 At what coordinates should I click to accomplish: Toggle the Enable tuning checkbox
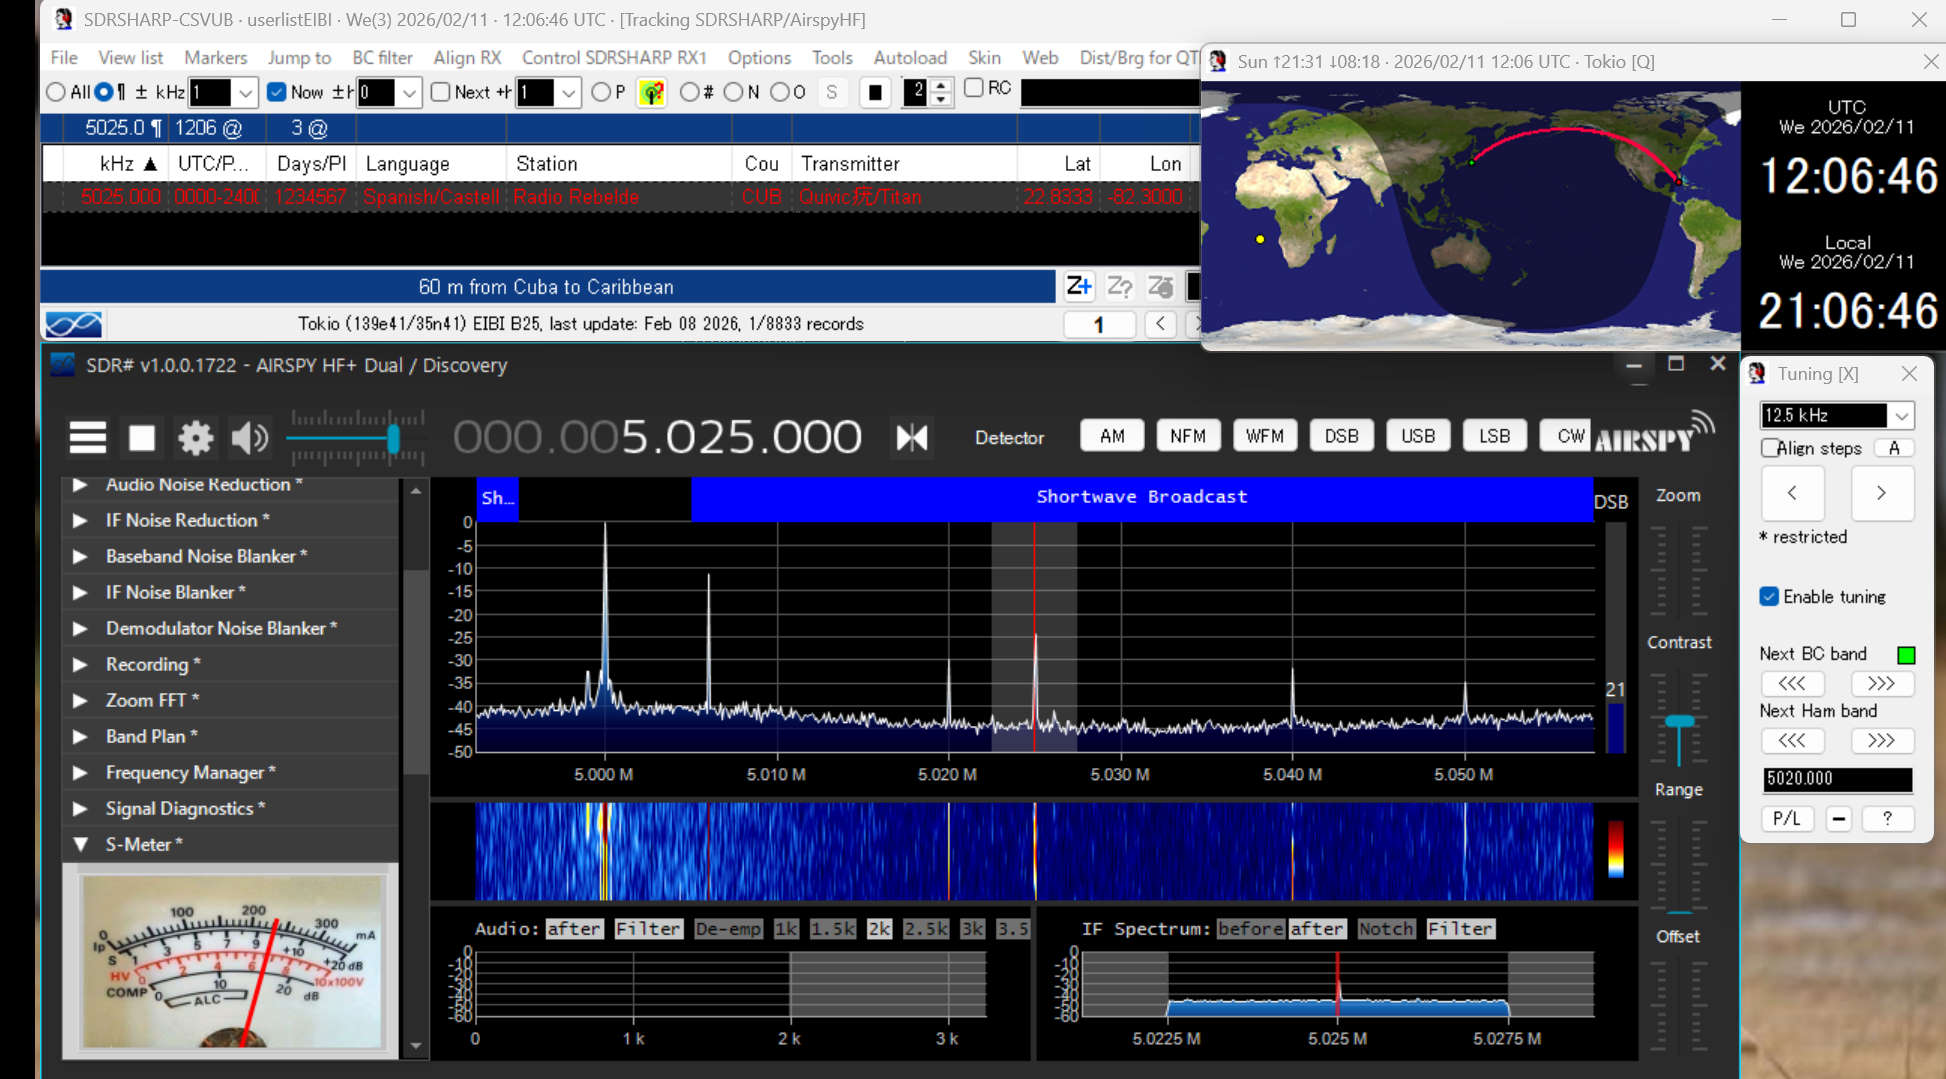pos(1769,597)
